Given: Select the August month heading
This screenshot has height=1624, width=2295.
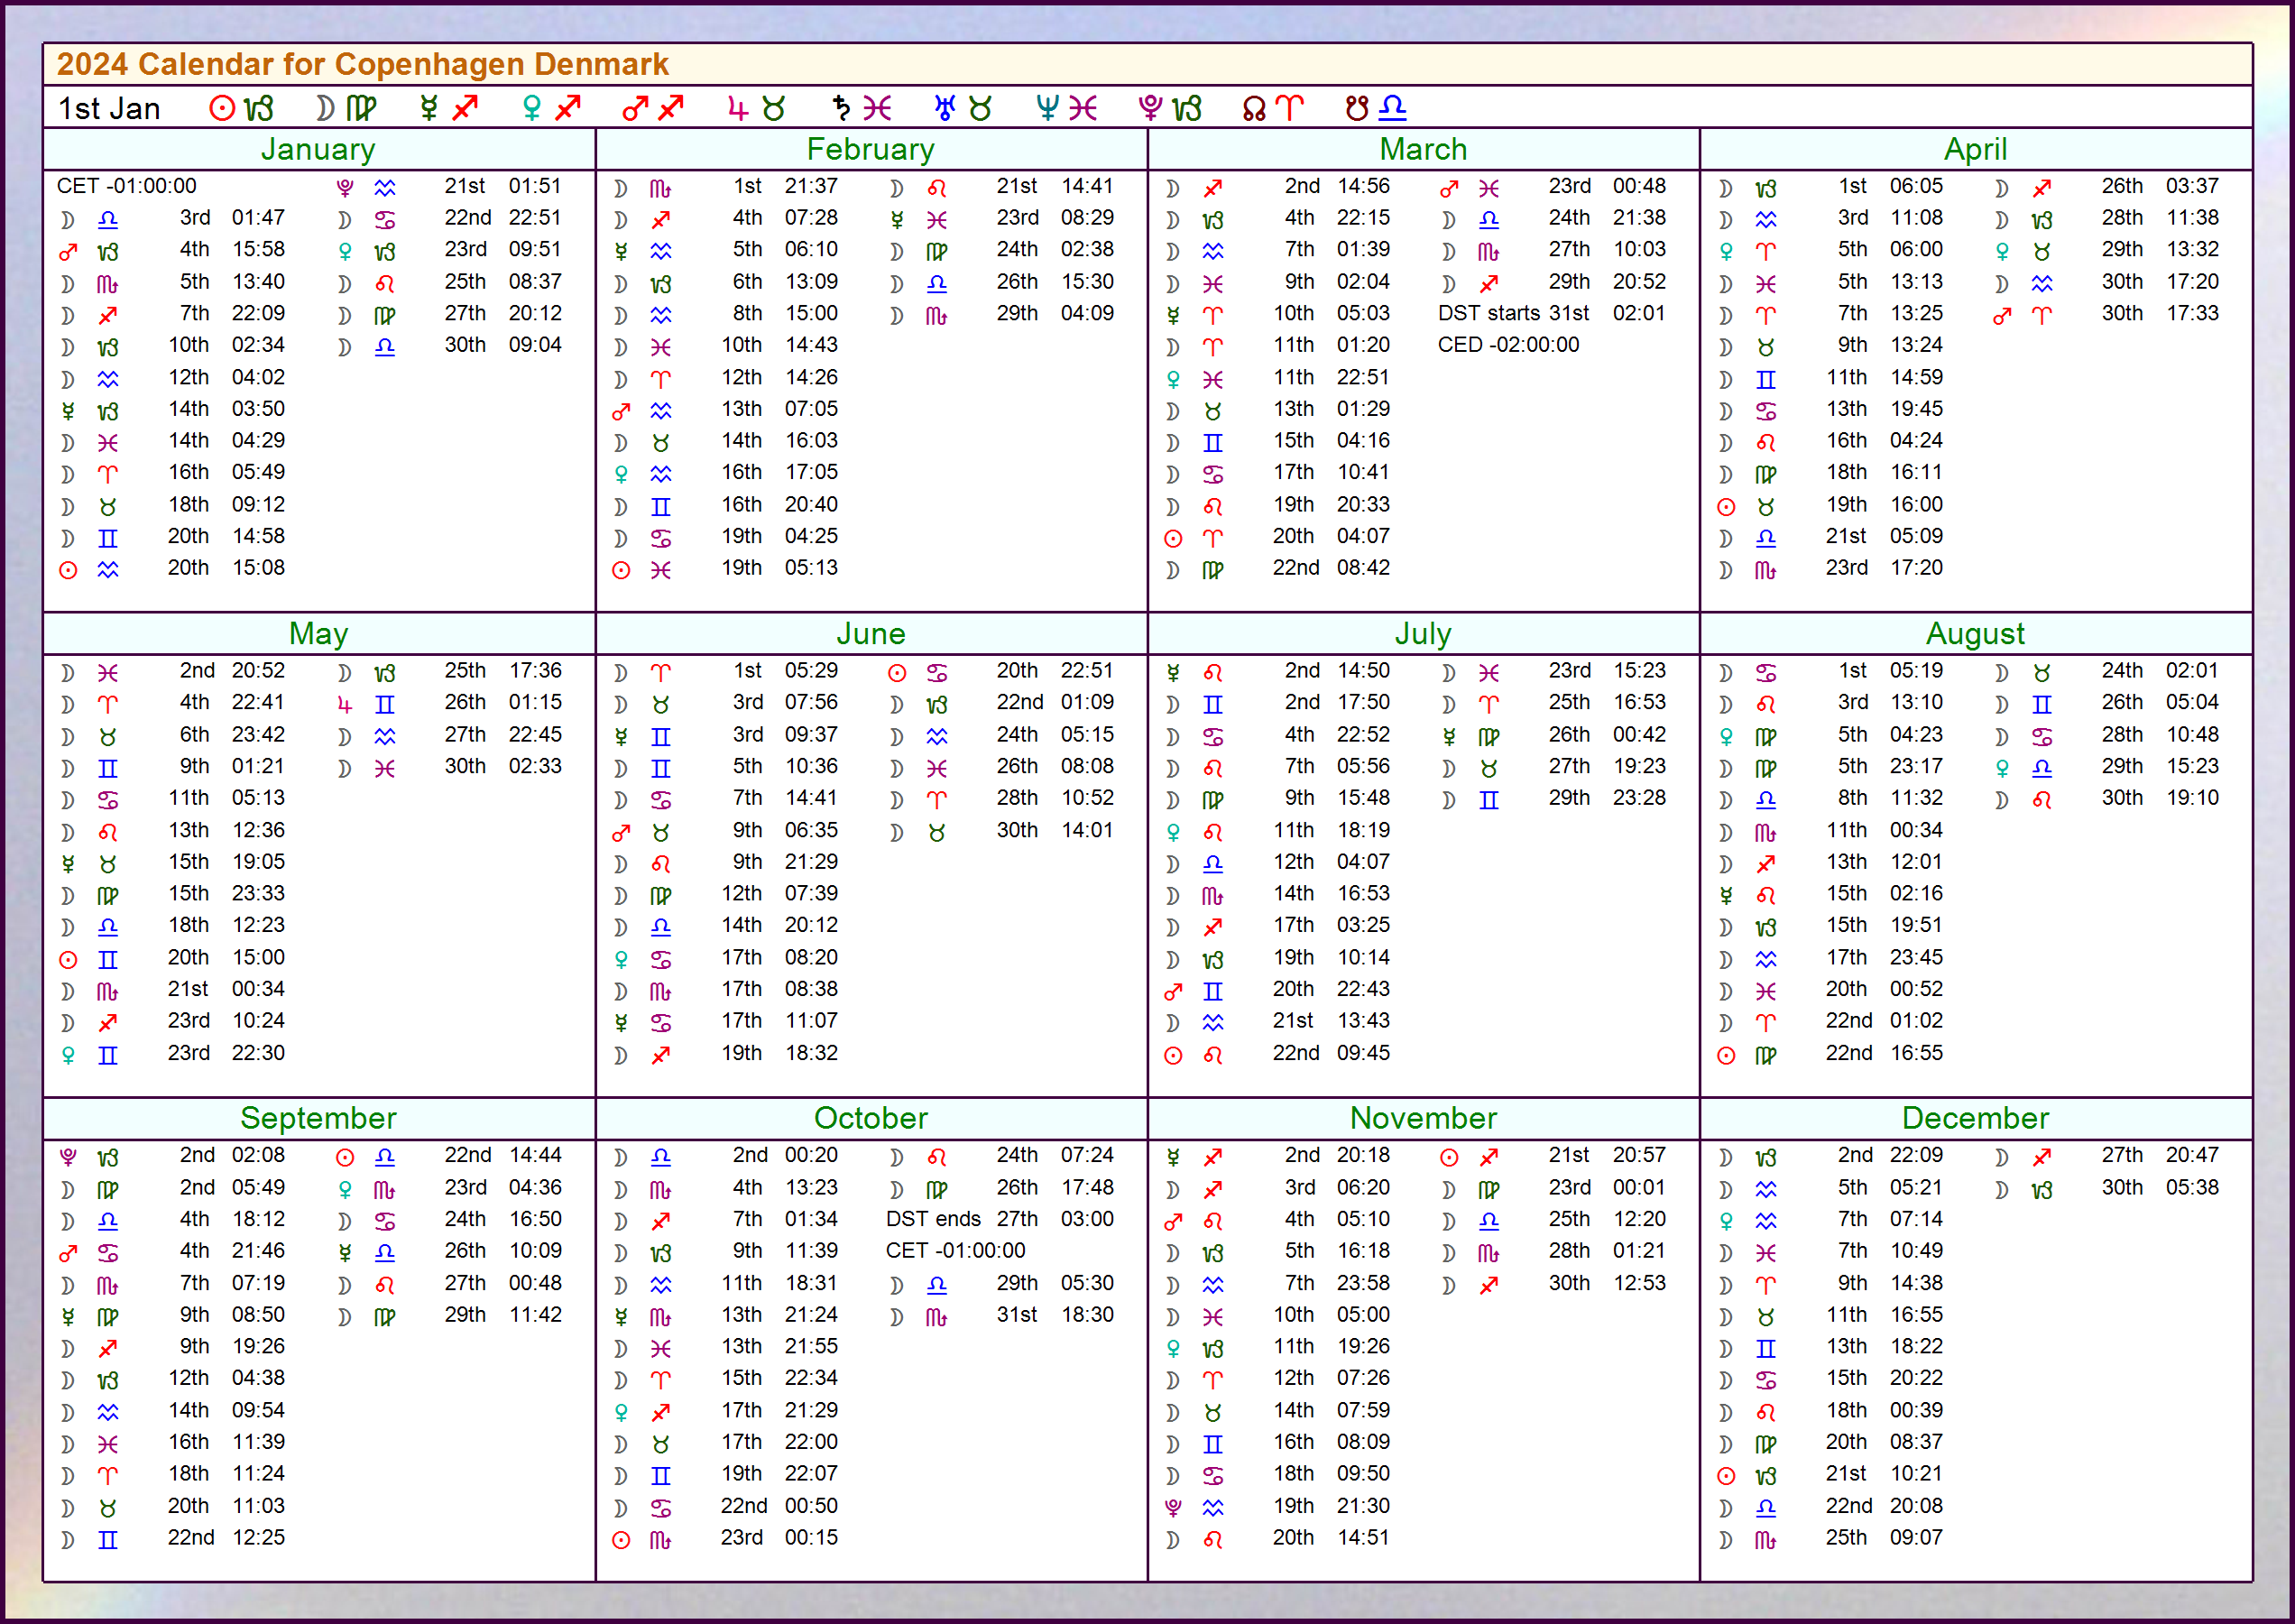Looking at the screenshot, I should (x=1975, y=634).
